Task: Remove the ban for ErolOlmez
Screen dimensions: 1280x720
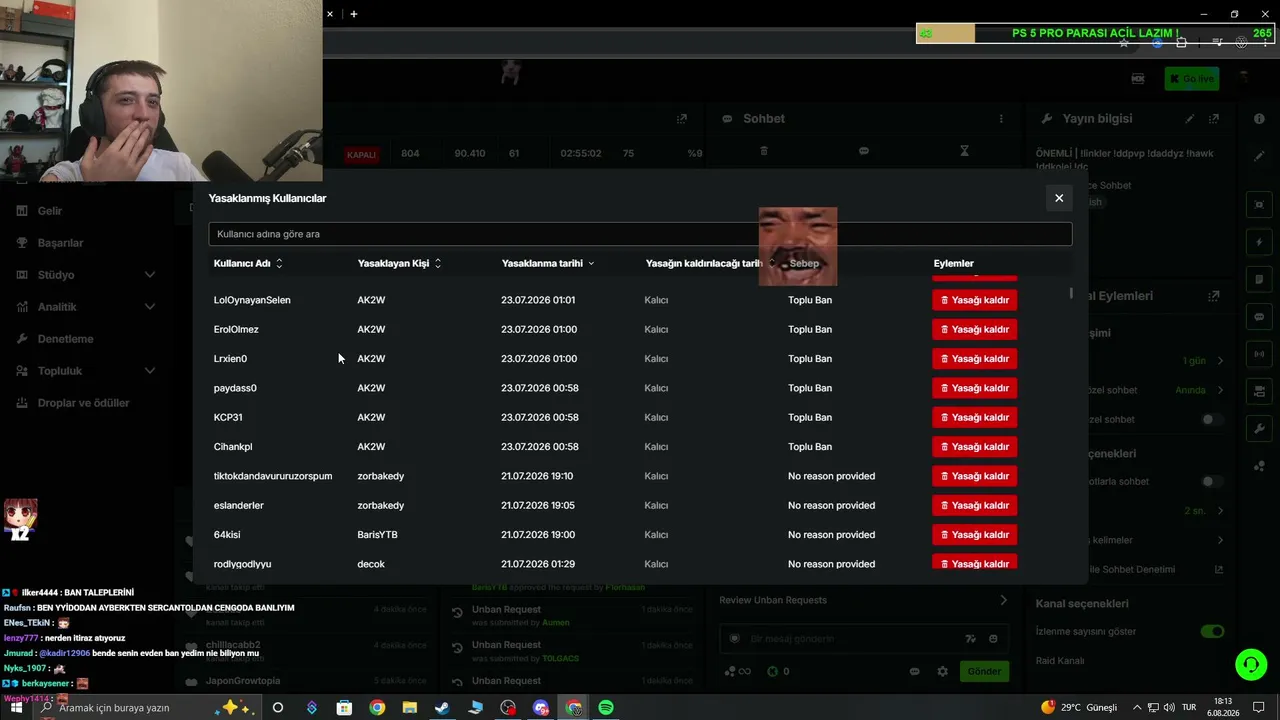Action: (974, 329)
